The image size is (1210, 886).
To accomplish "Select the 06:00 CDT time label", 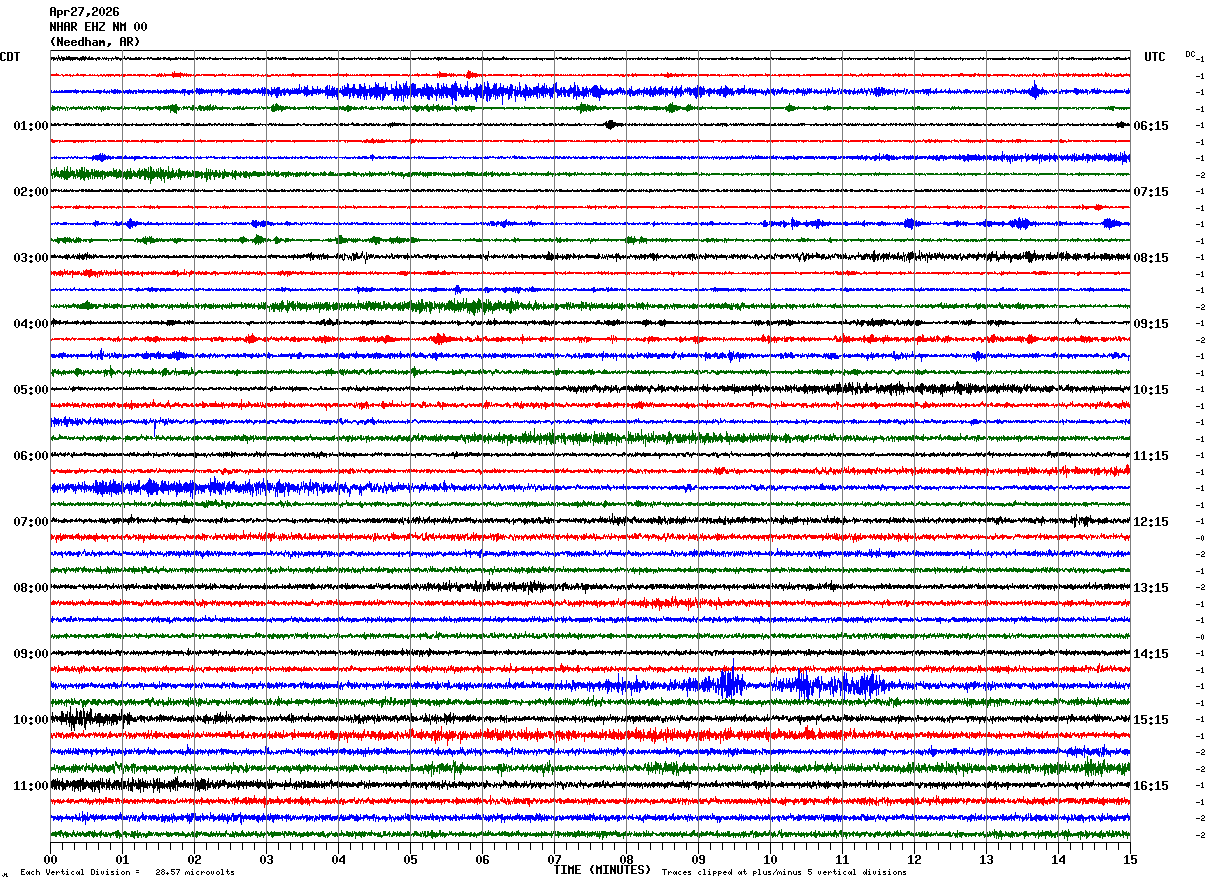I will [31, 456].
